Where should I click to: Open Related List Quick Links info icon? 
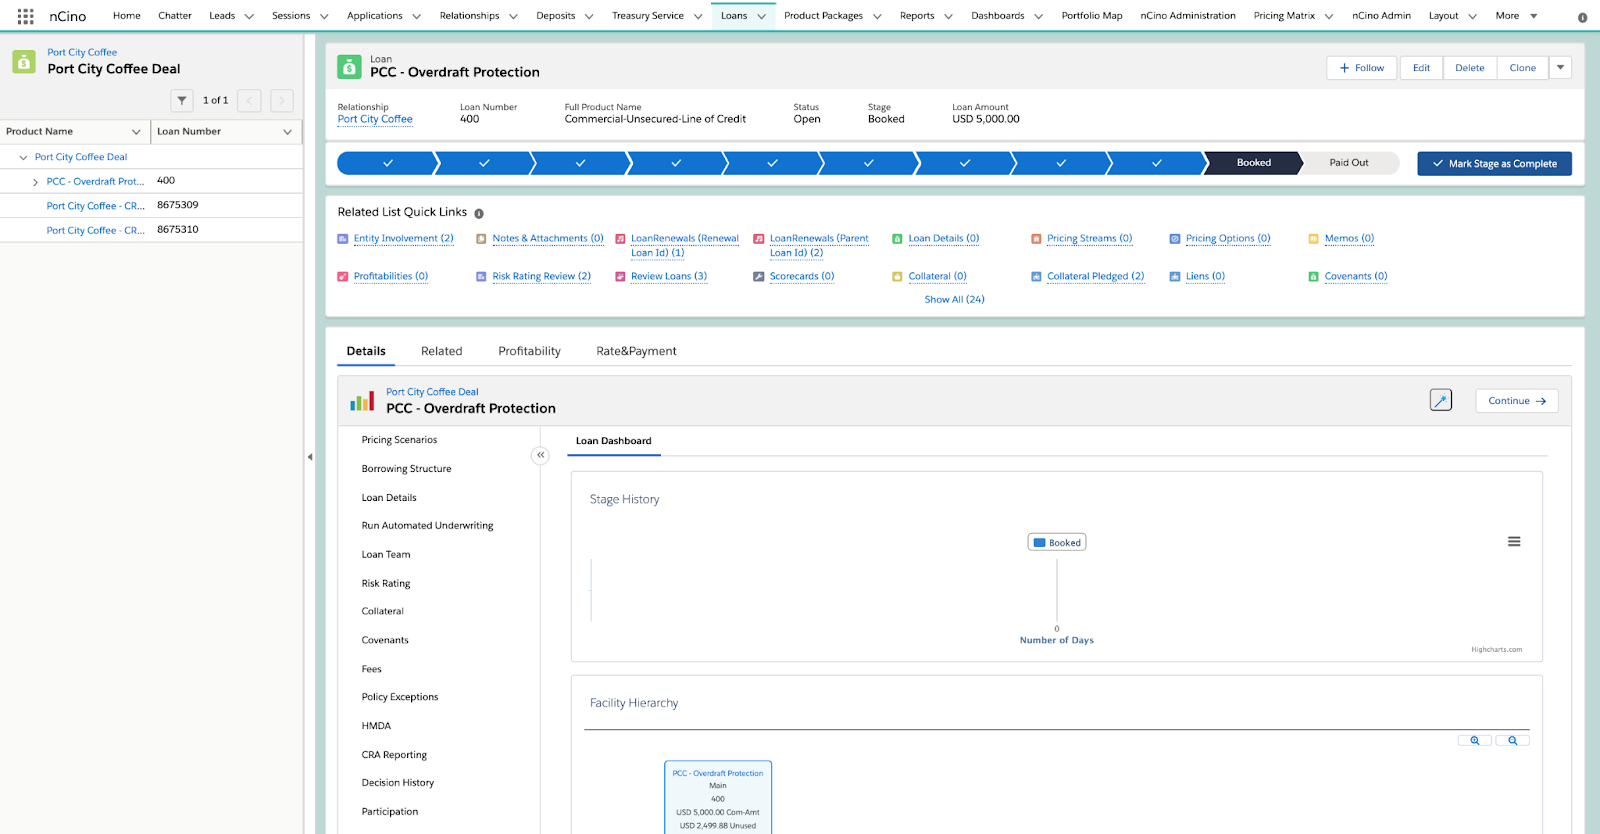click(479, 213)
